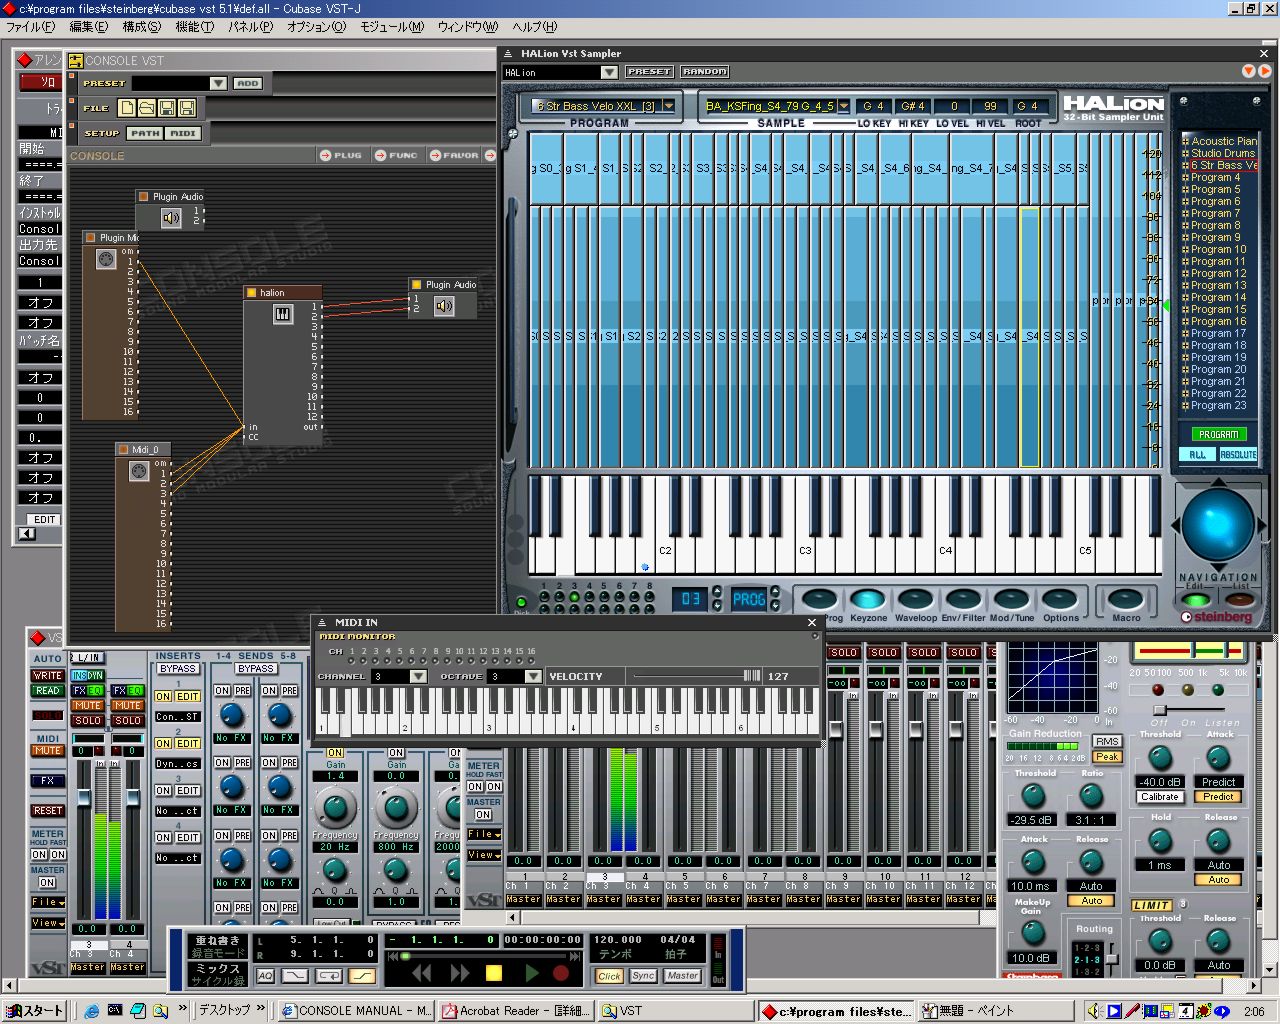Image resolution: width=1280 pixels, height=1024 pixels.
Task: Open the 機能(T) menu
Action: [x=195, y=27]
